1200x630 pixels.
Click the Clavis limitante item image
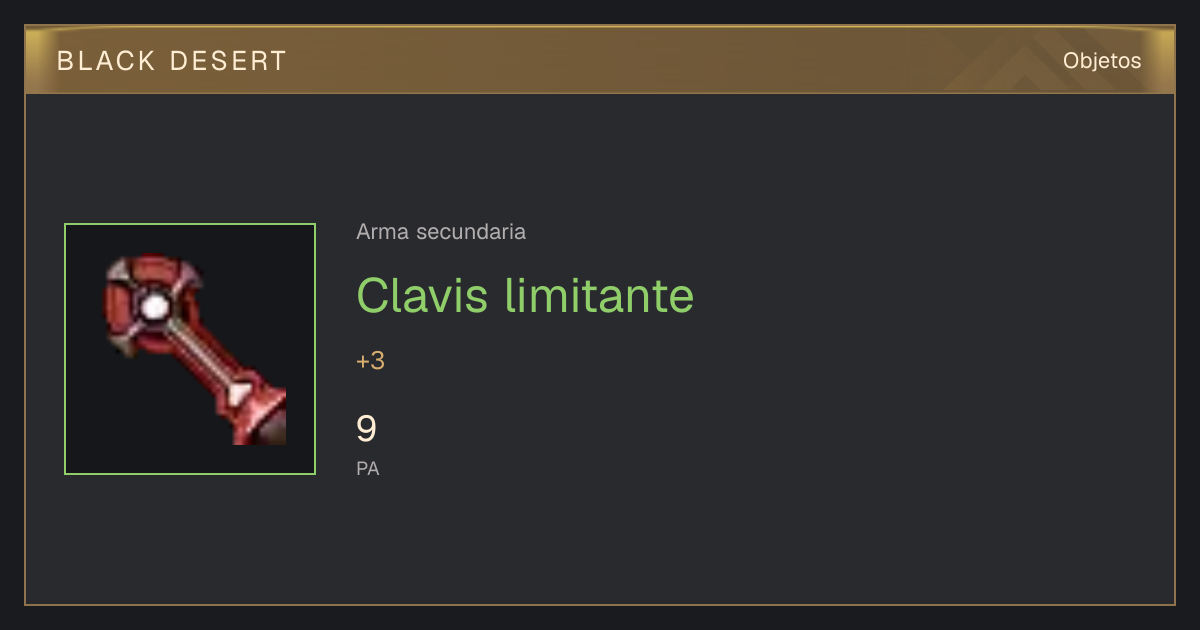(190, 349)
